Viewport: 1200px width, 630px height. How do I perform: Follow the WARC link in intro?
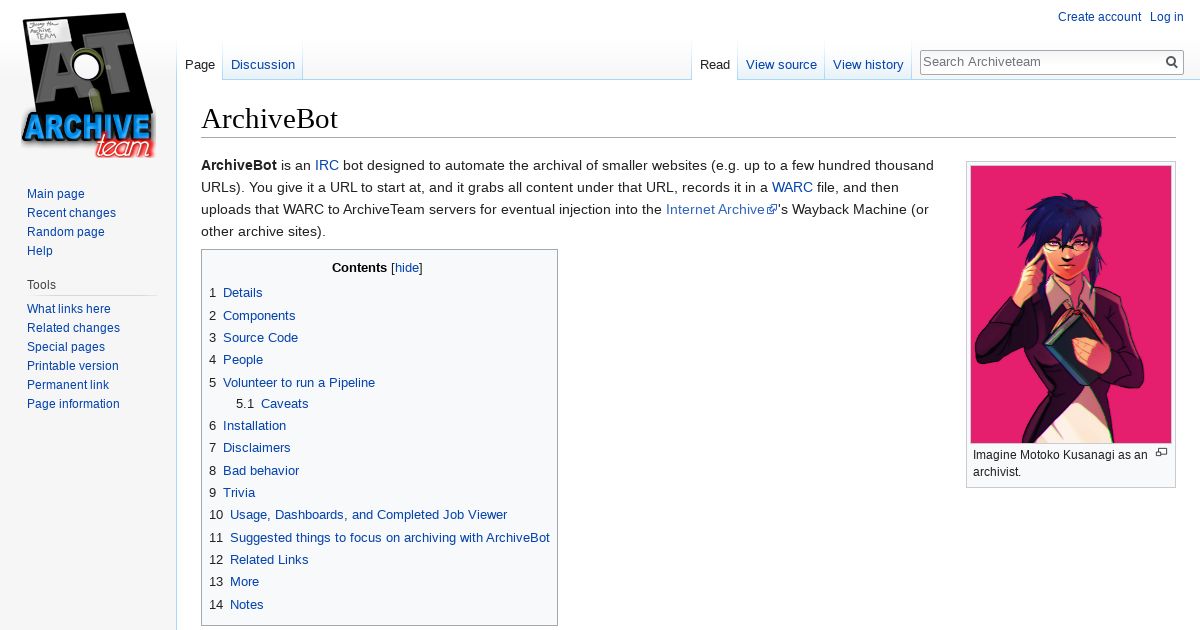point(792,188)
